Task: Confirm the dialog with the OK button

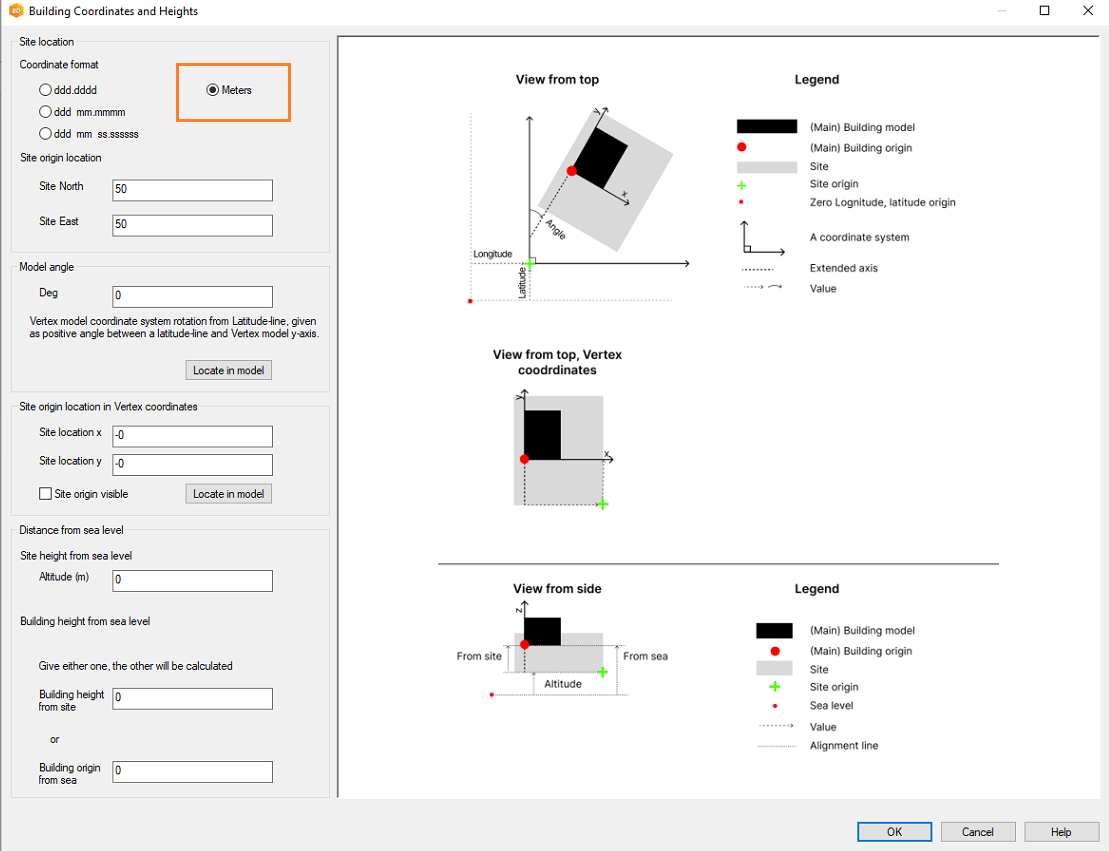Action: coord(894,832)
